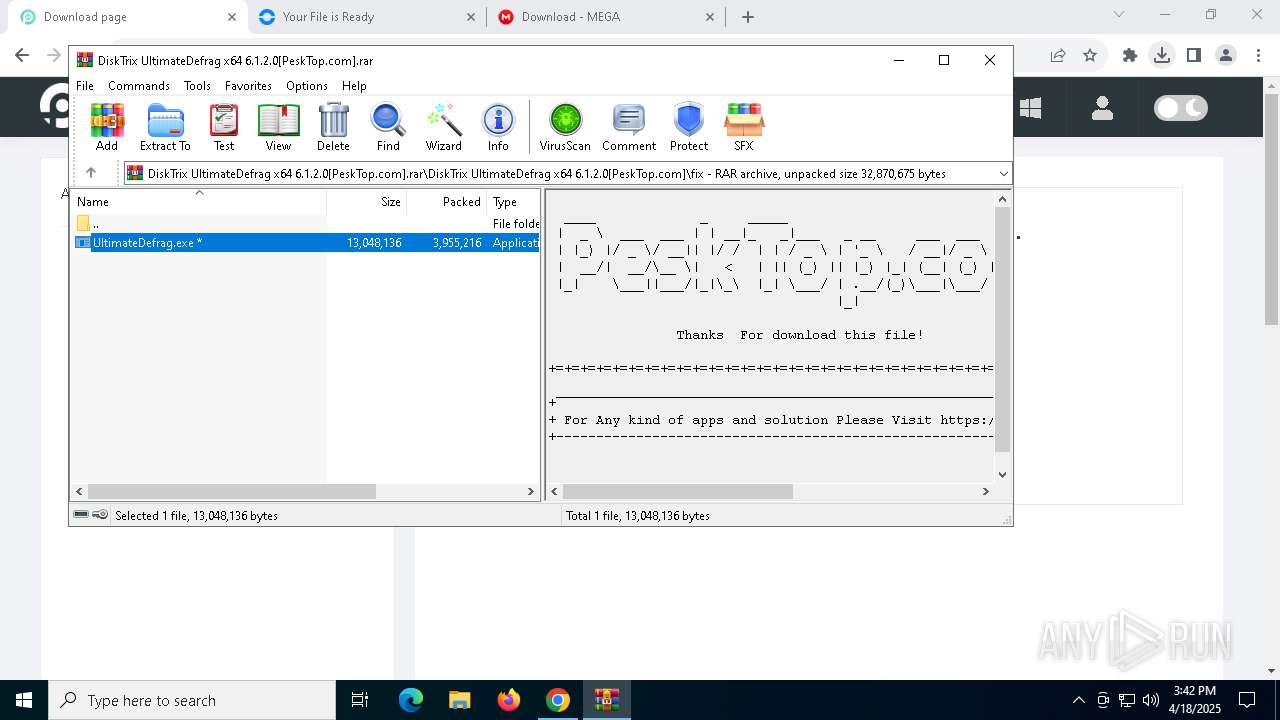
Task: Open File Explorer from taskbar
Action: pos(460,700)
